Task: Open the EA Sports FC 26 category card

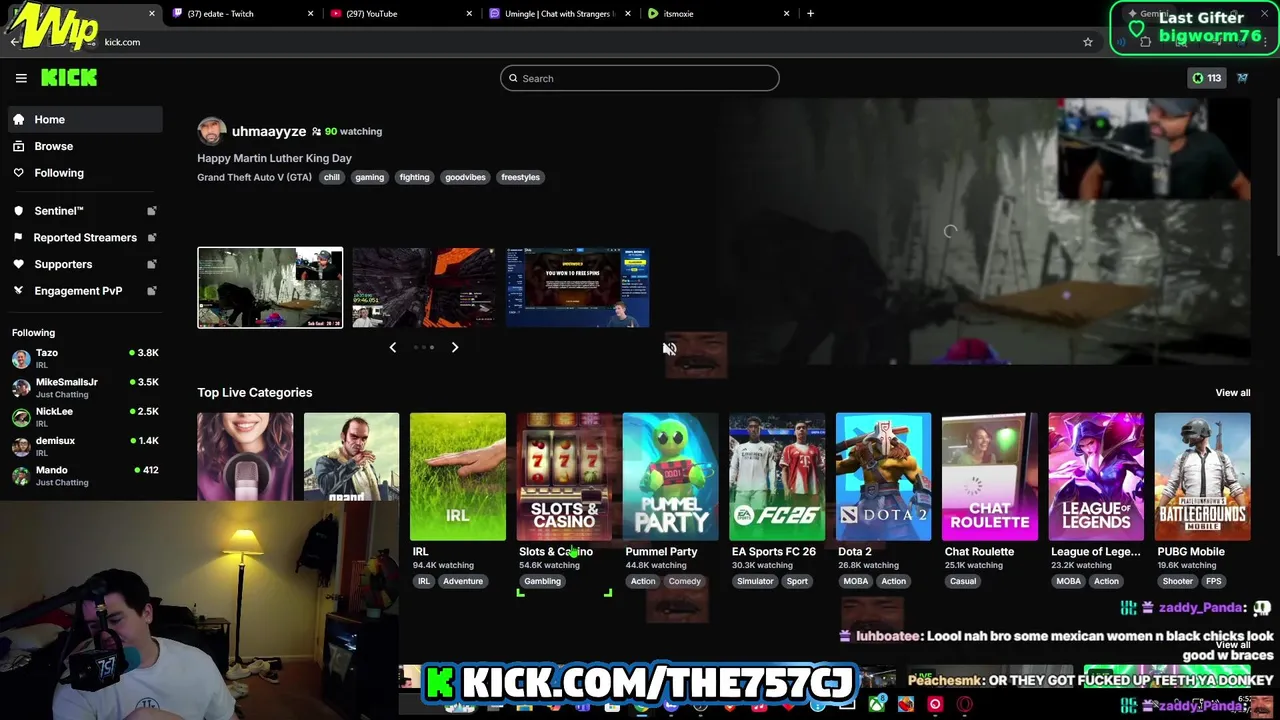Action: [777, 477]
